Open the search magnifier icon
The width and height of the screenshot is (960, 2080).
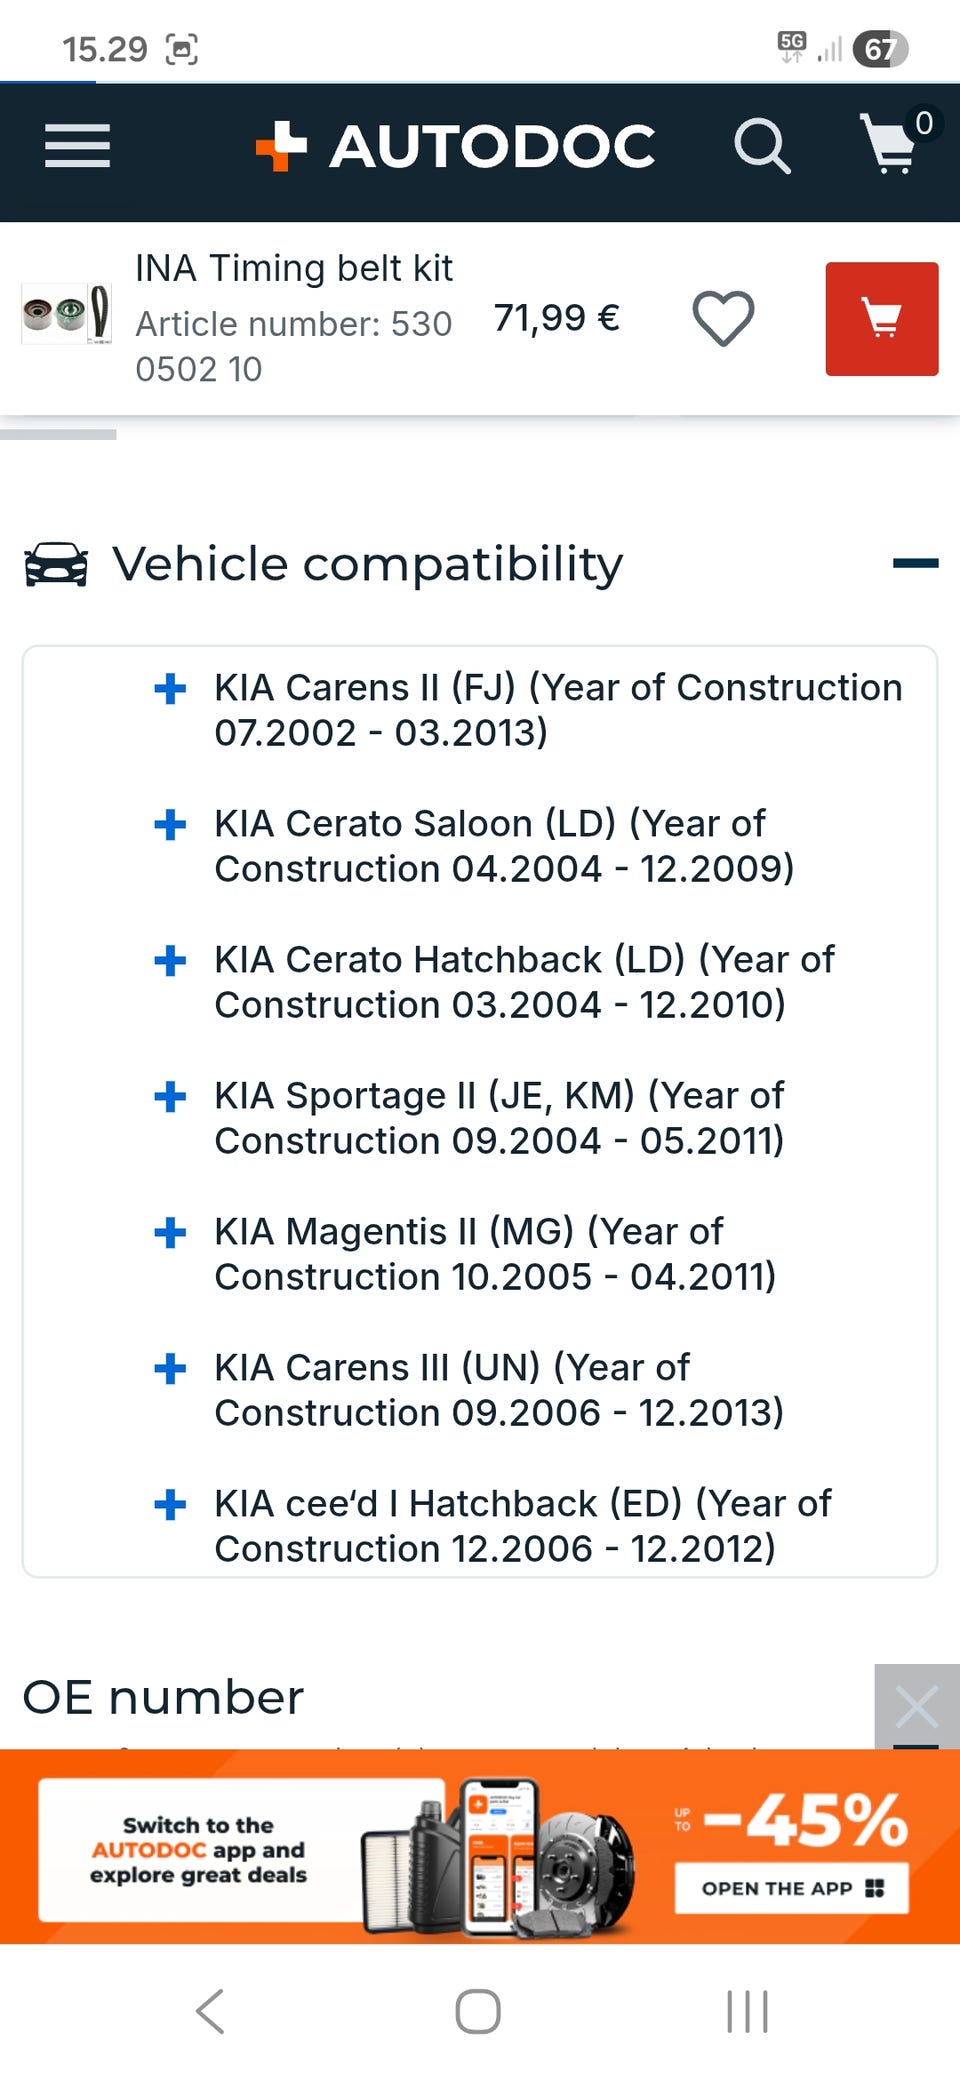[x=762, y=146]
